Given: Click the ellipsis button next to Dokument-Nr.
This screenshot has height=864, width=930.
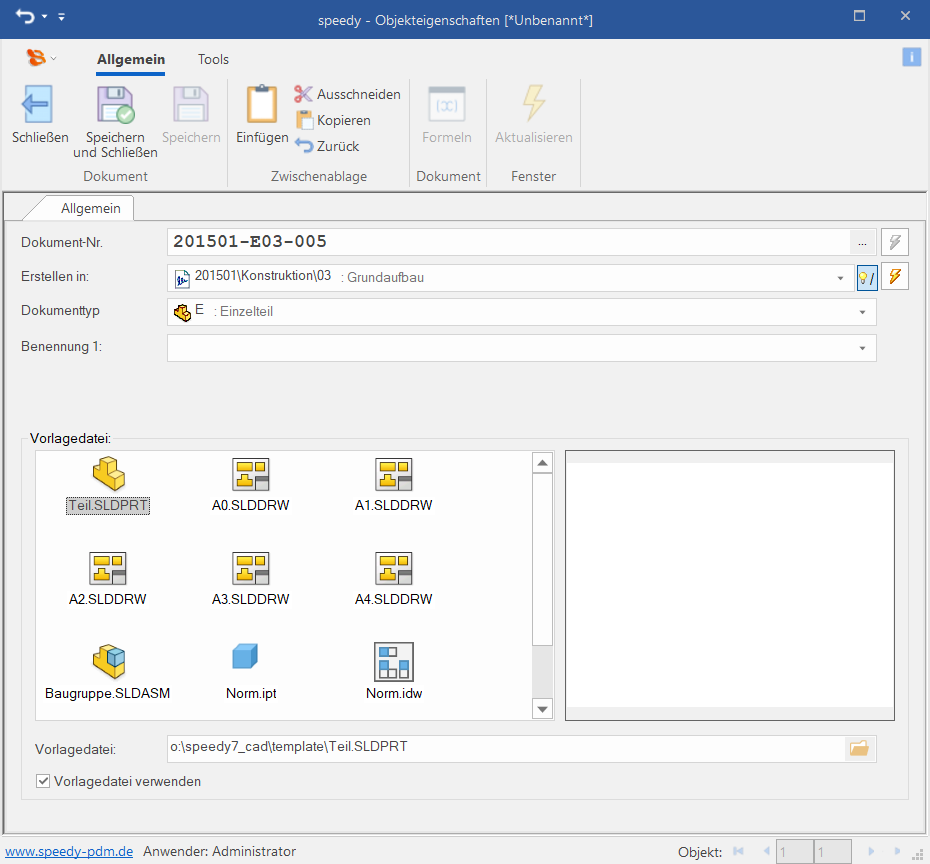Looking at the screenshot, I should point(862,242).
